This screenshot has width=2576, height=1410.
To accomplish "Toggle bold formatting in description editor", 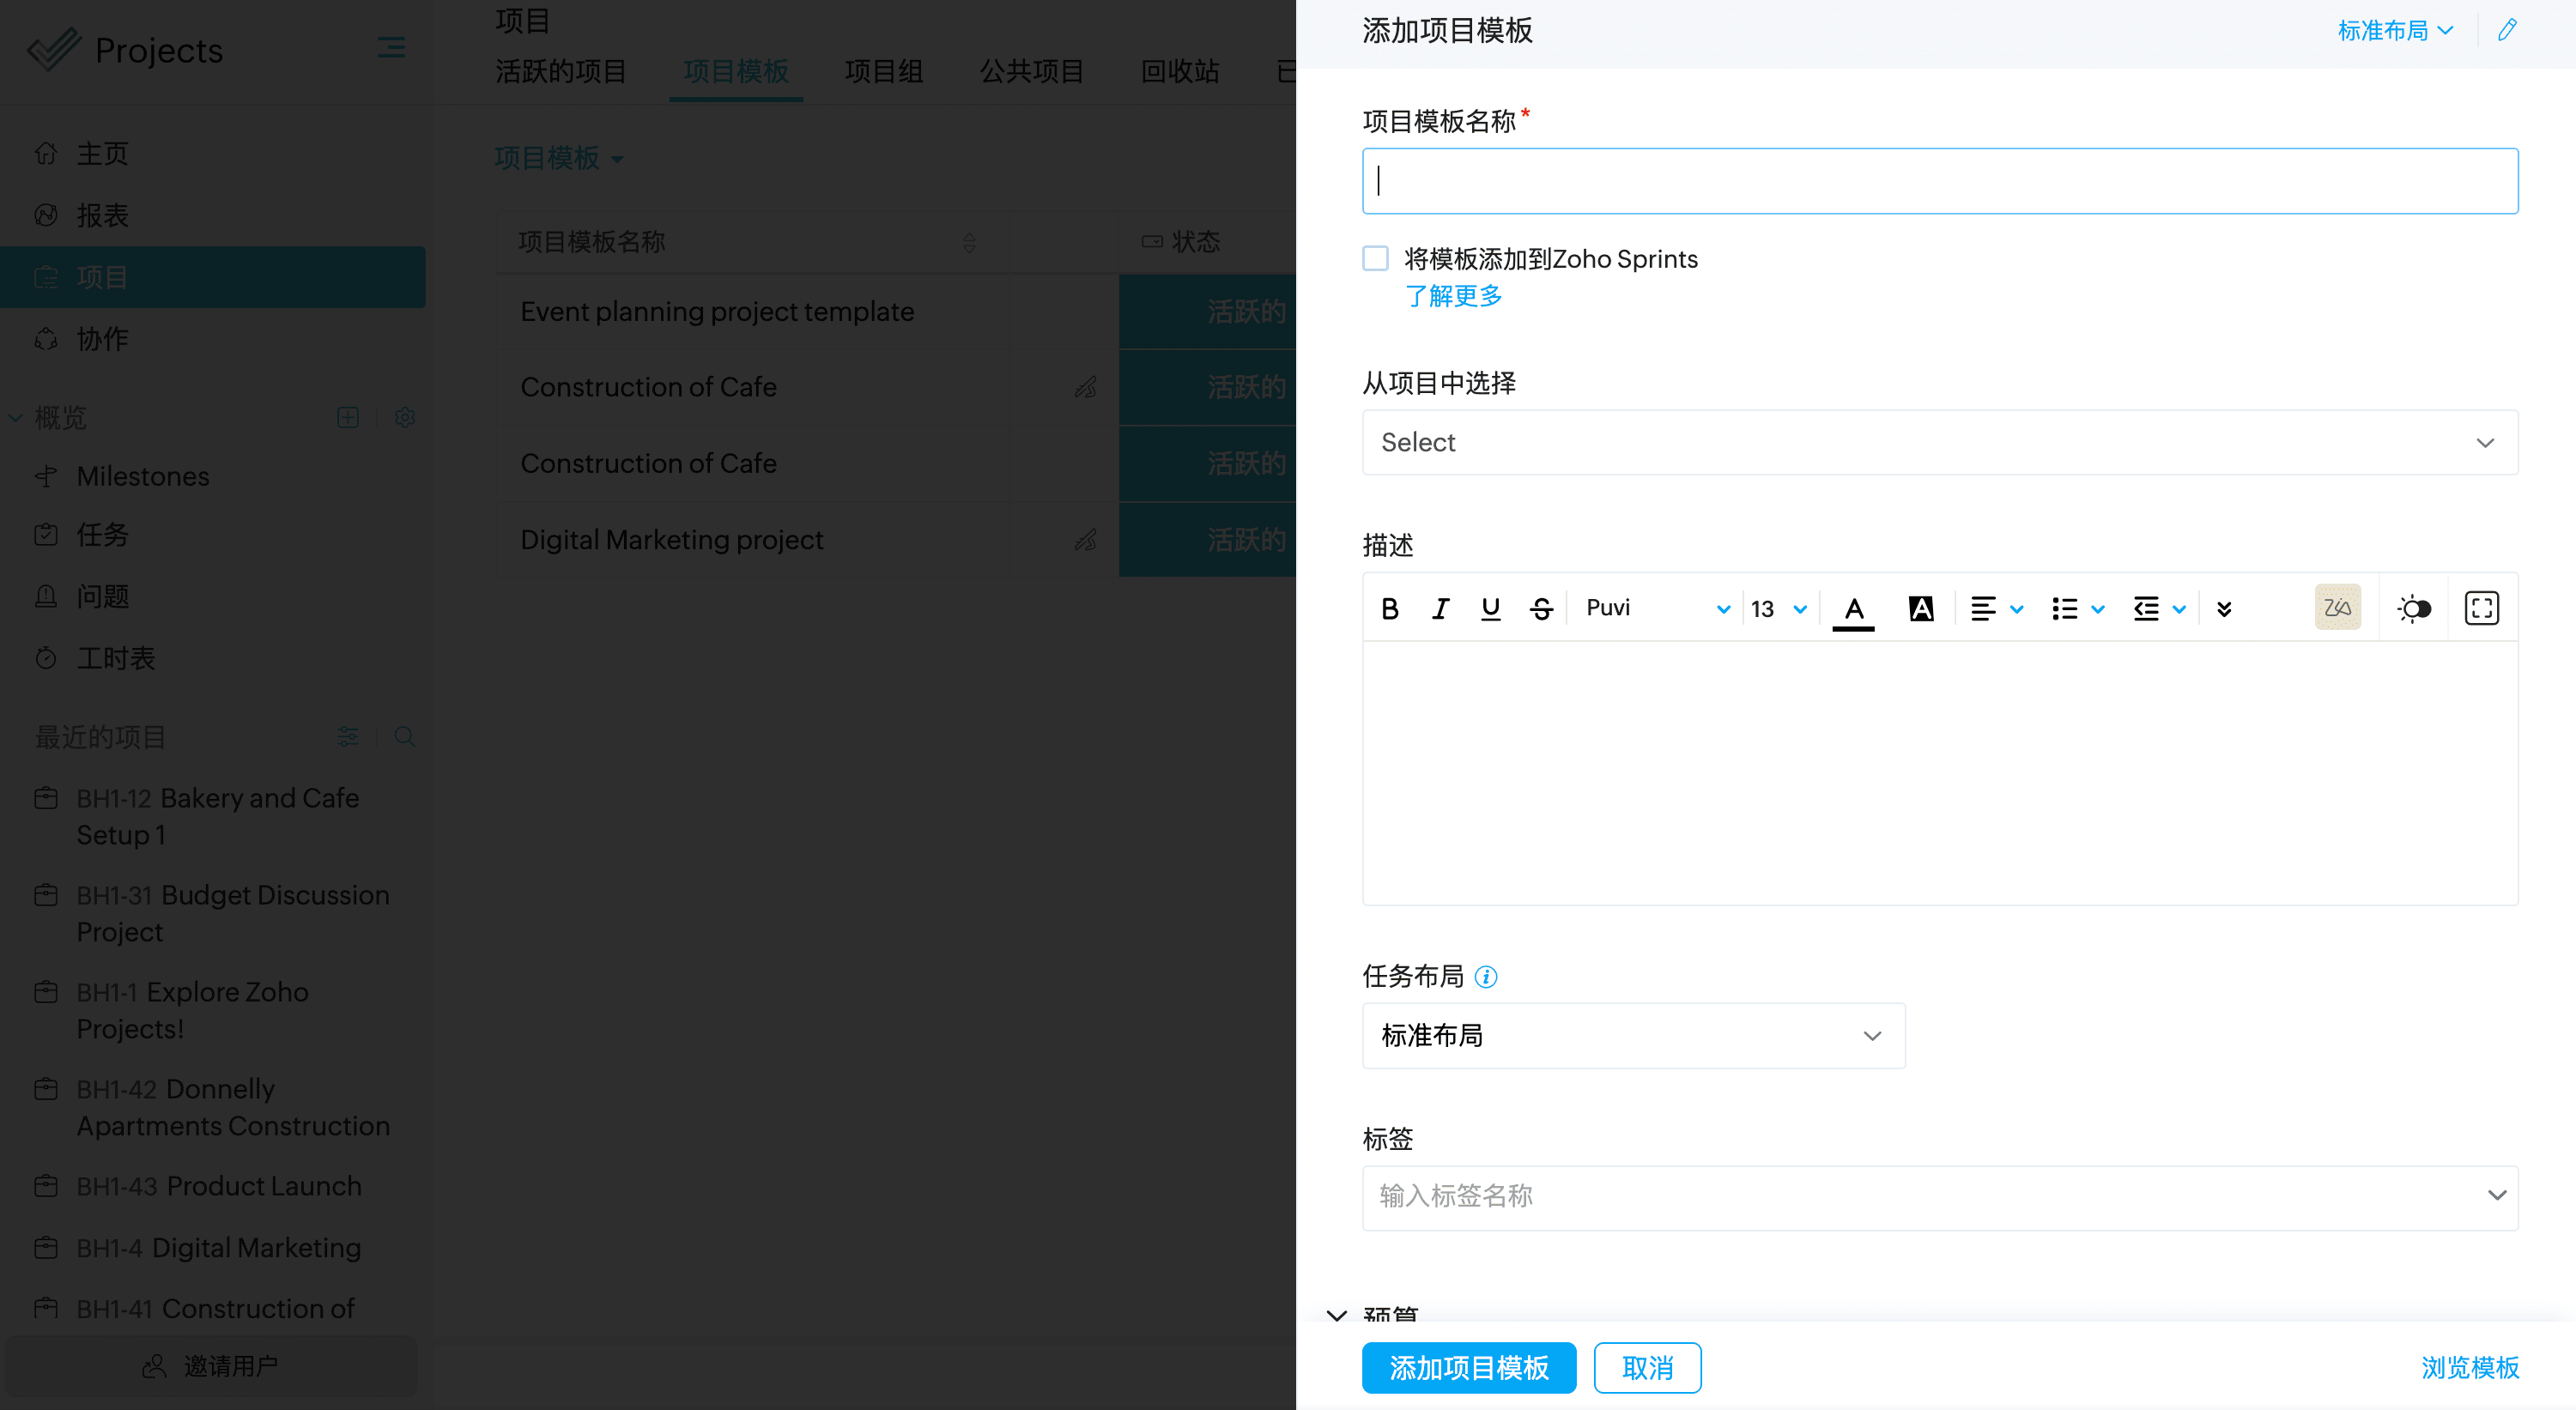I will [x=1389, y=608].
